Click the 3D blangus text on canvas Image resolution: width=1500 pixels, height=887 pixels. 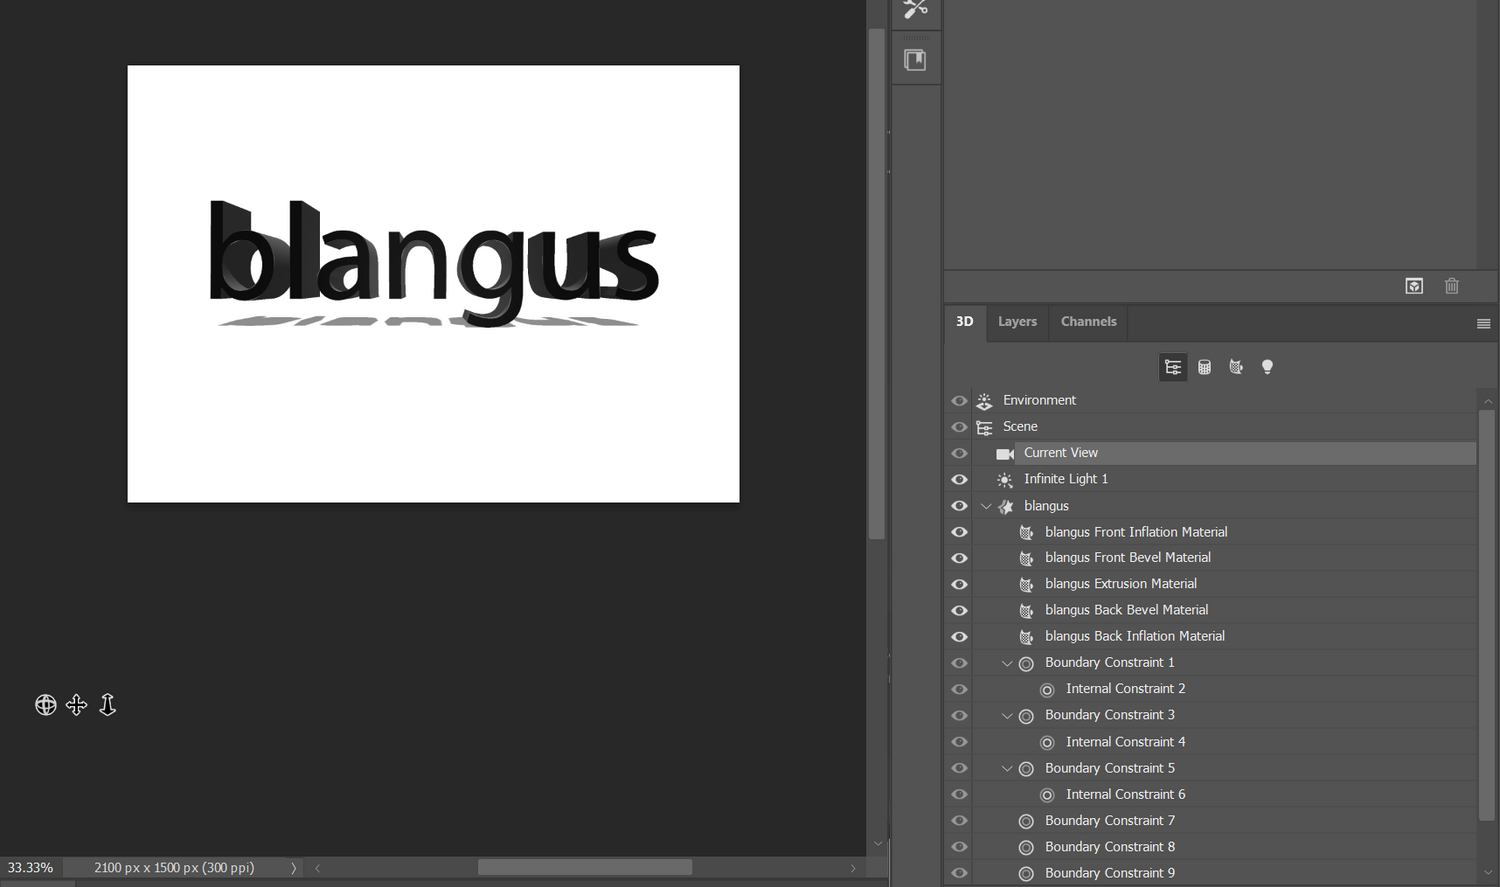pos(434,263)
